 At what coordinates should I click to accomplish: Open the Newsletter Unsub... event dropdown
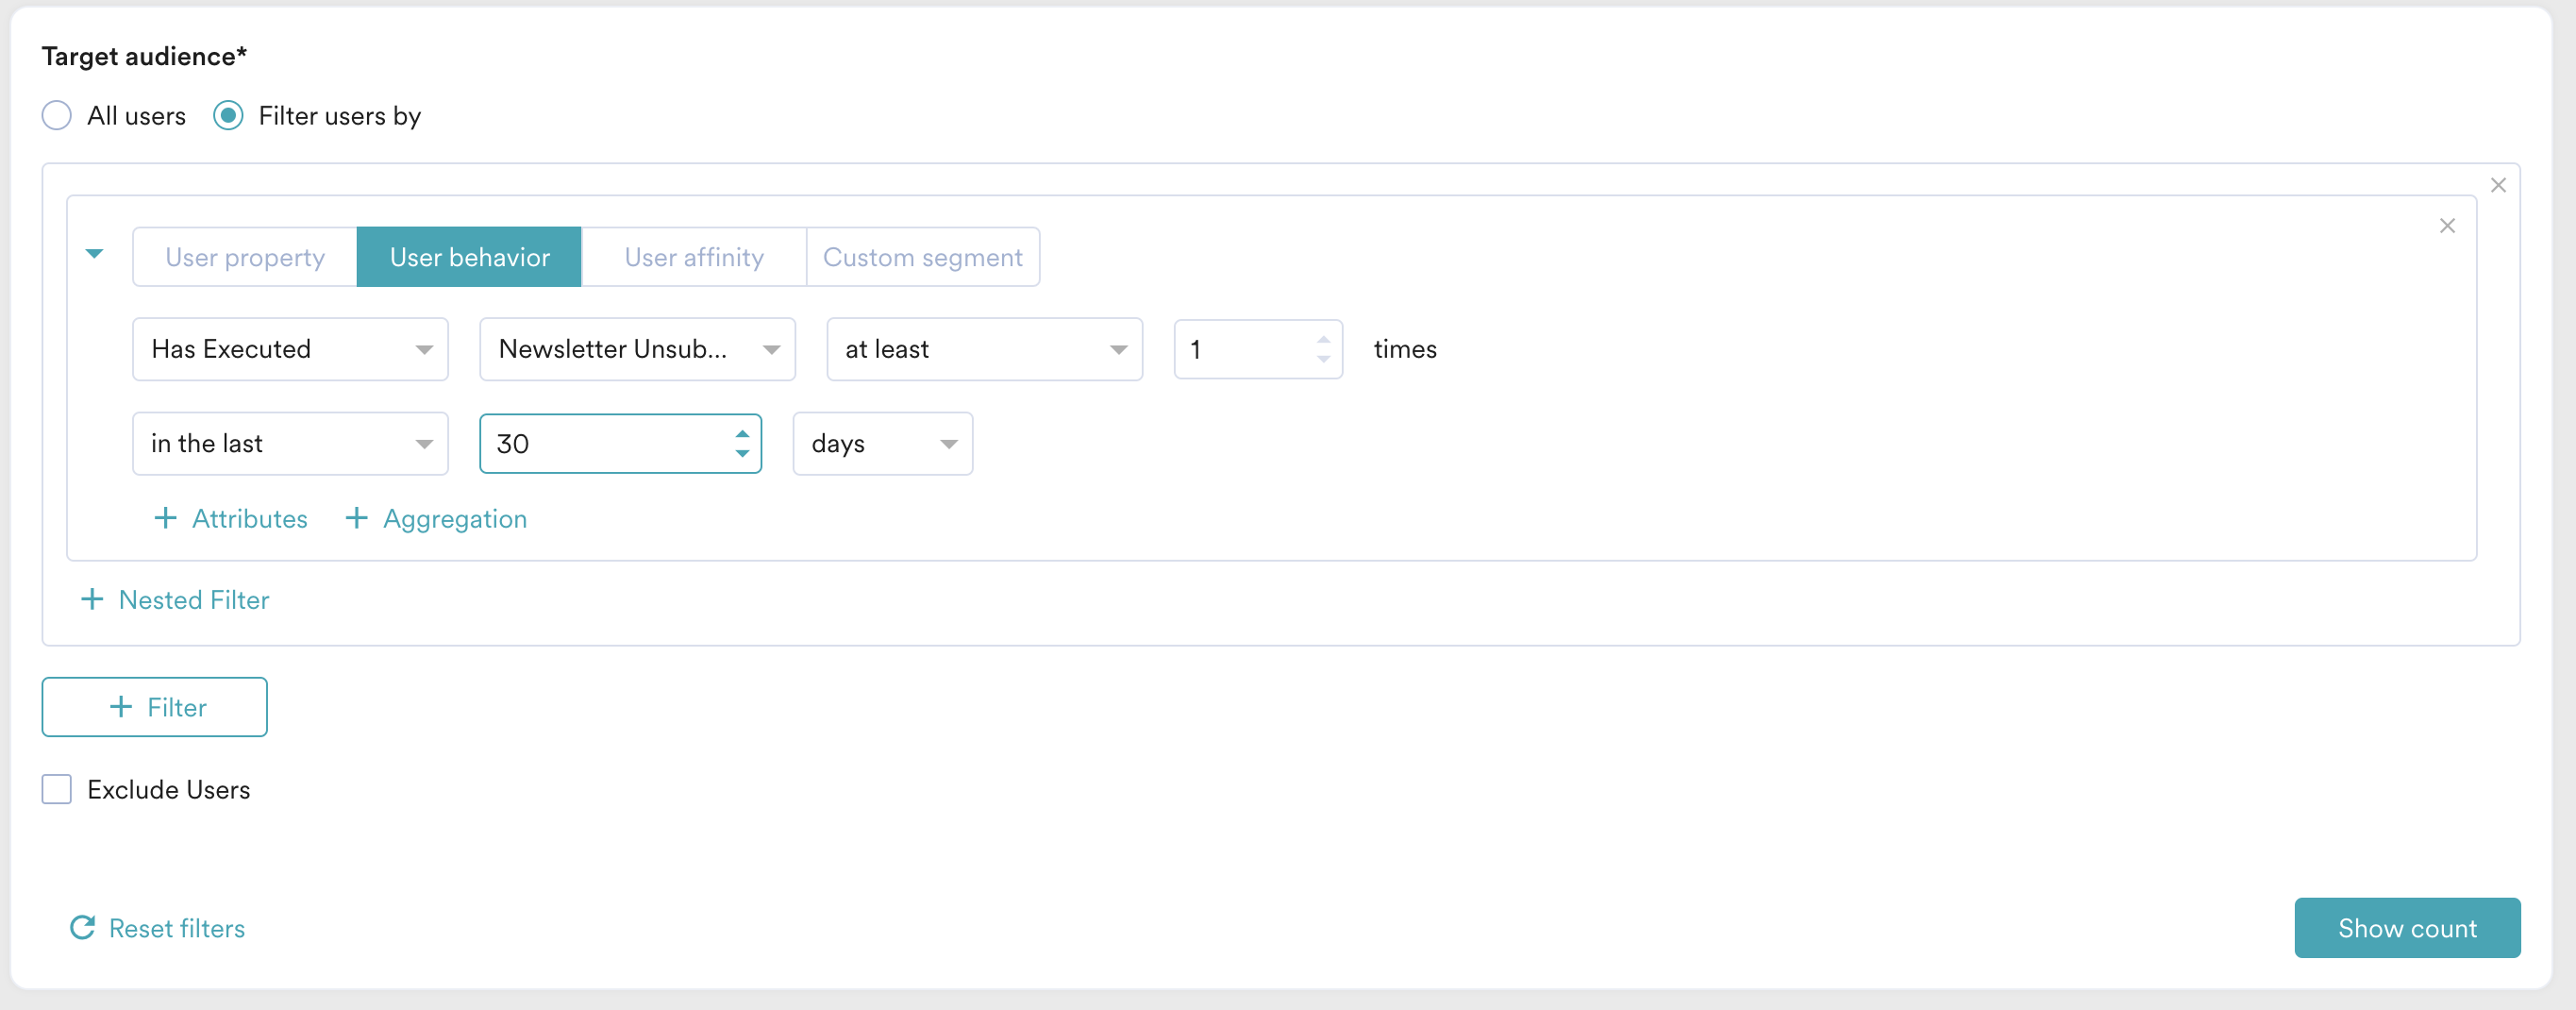[637, 349]
